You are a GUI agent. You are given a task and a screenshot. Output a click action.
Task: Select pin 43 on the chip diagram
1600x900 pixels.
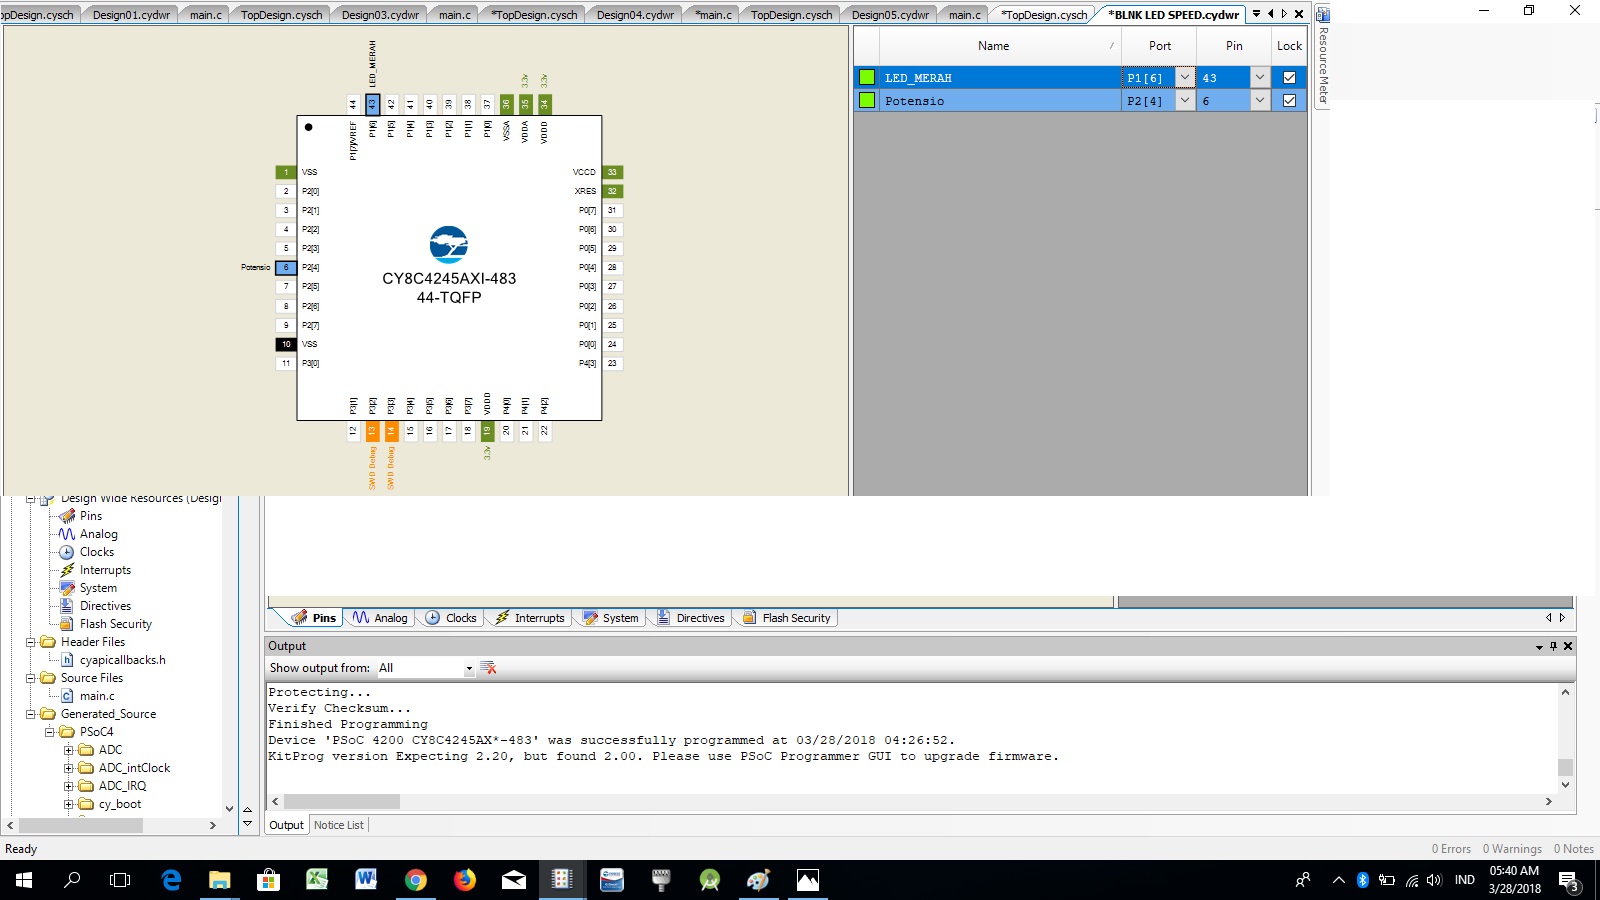[x=372, y=104]
